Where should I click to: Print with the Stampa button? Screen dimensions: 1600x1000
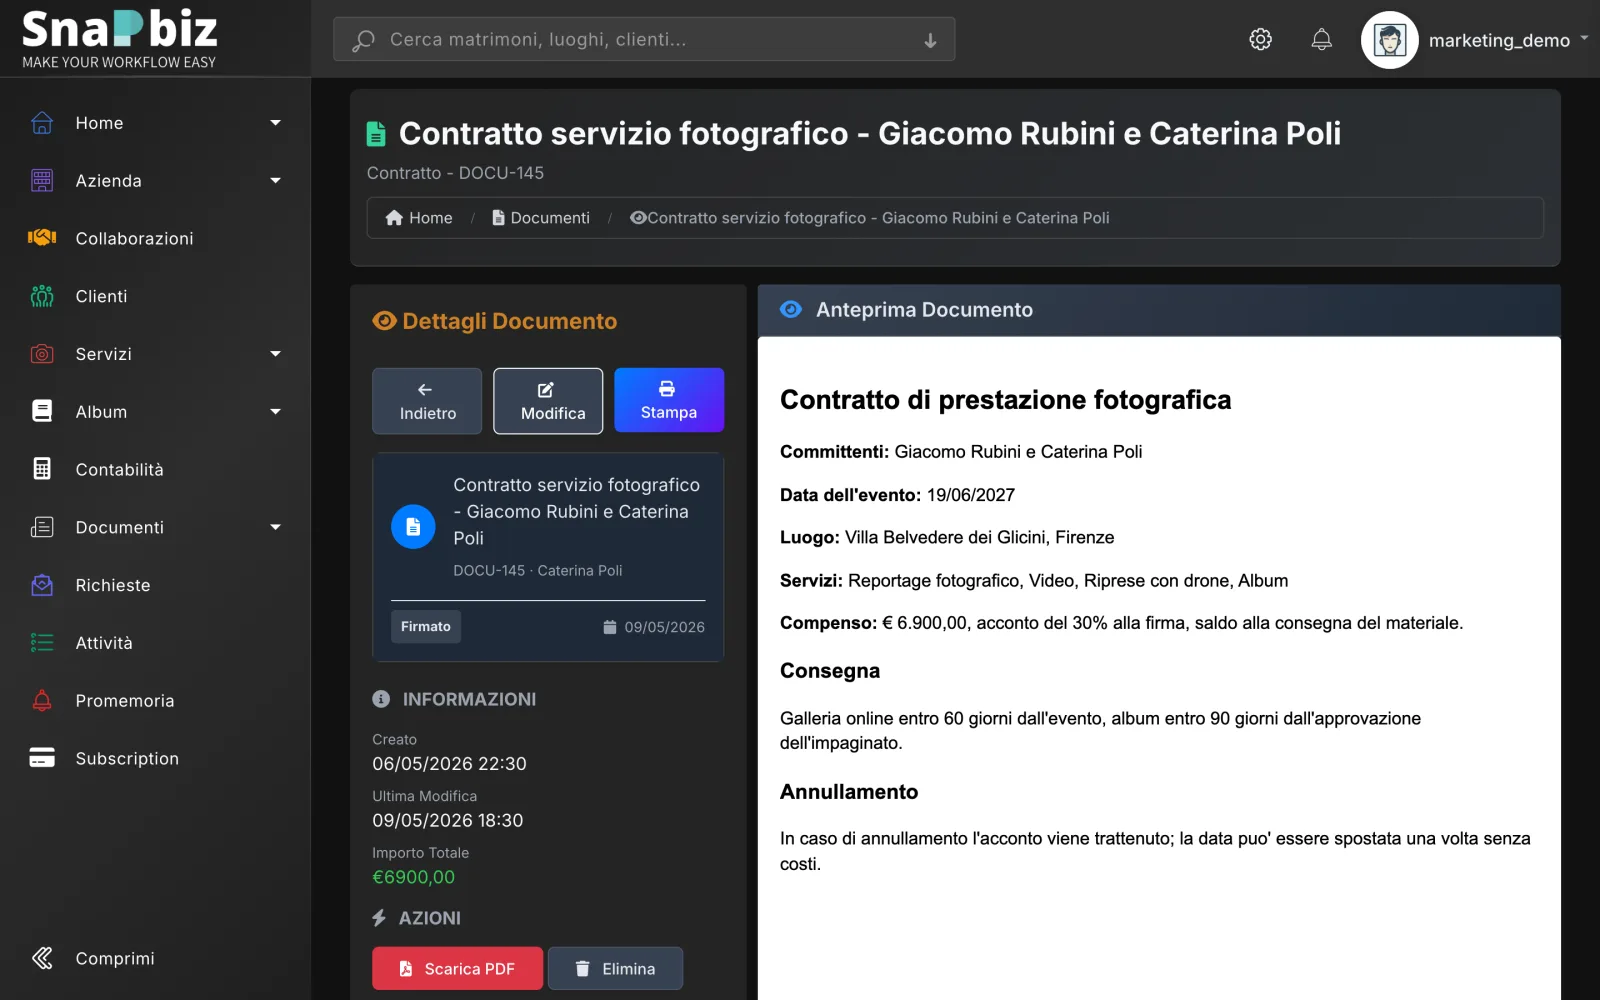tap(669, 400)
